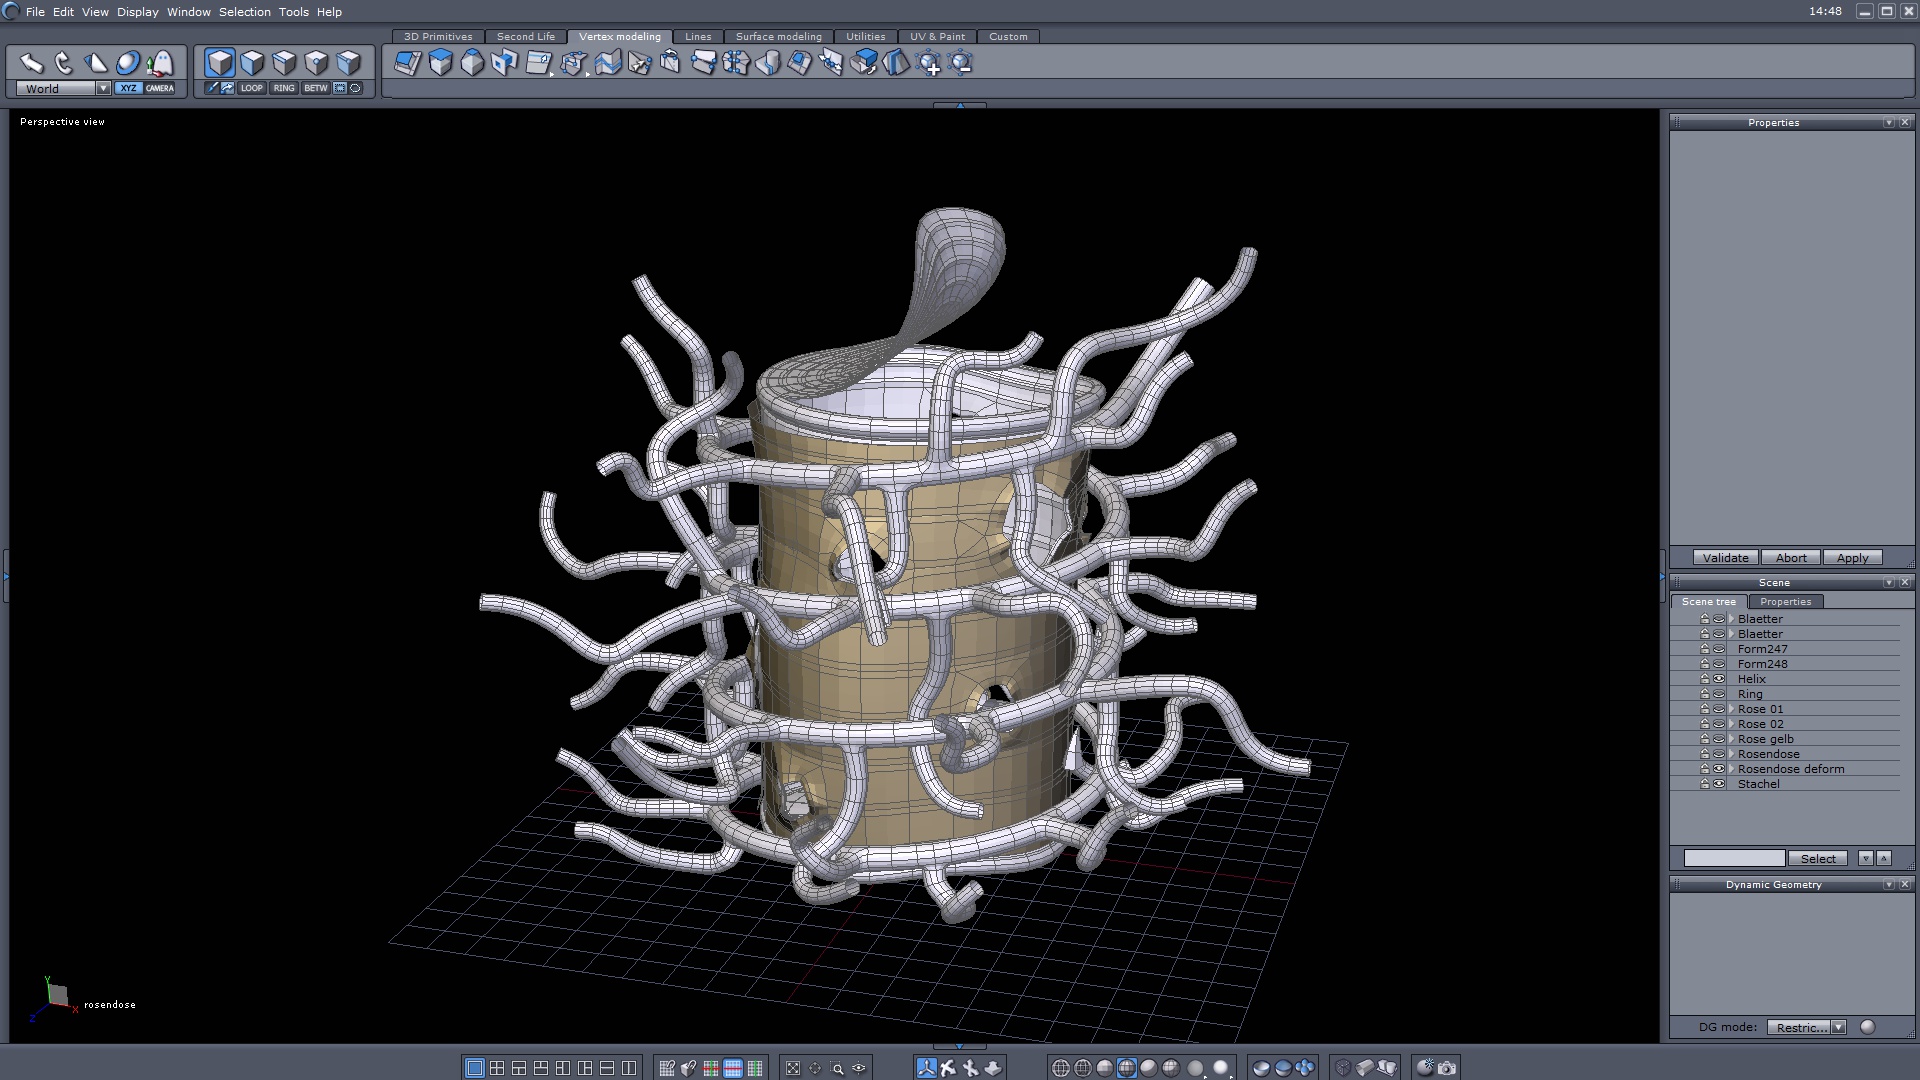Open the Selection menu
Image resolution: width=1920 pixels, height=1080 pixels.
[x=244, y=12]
